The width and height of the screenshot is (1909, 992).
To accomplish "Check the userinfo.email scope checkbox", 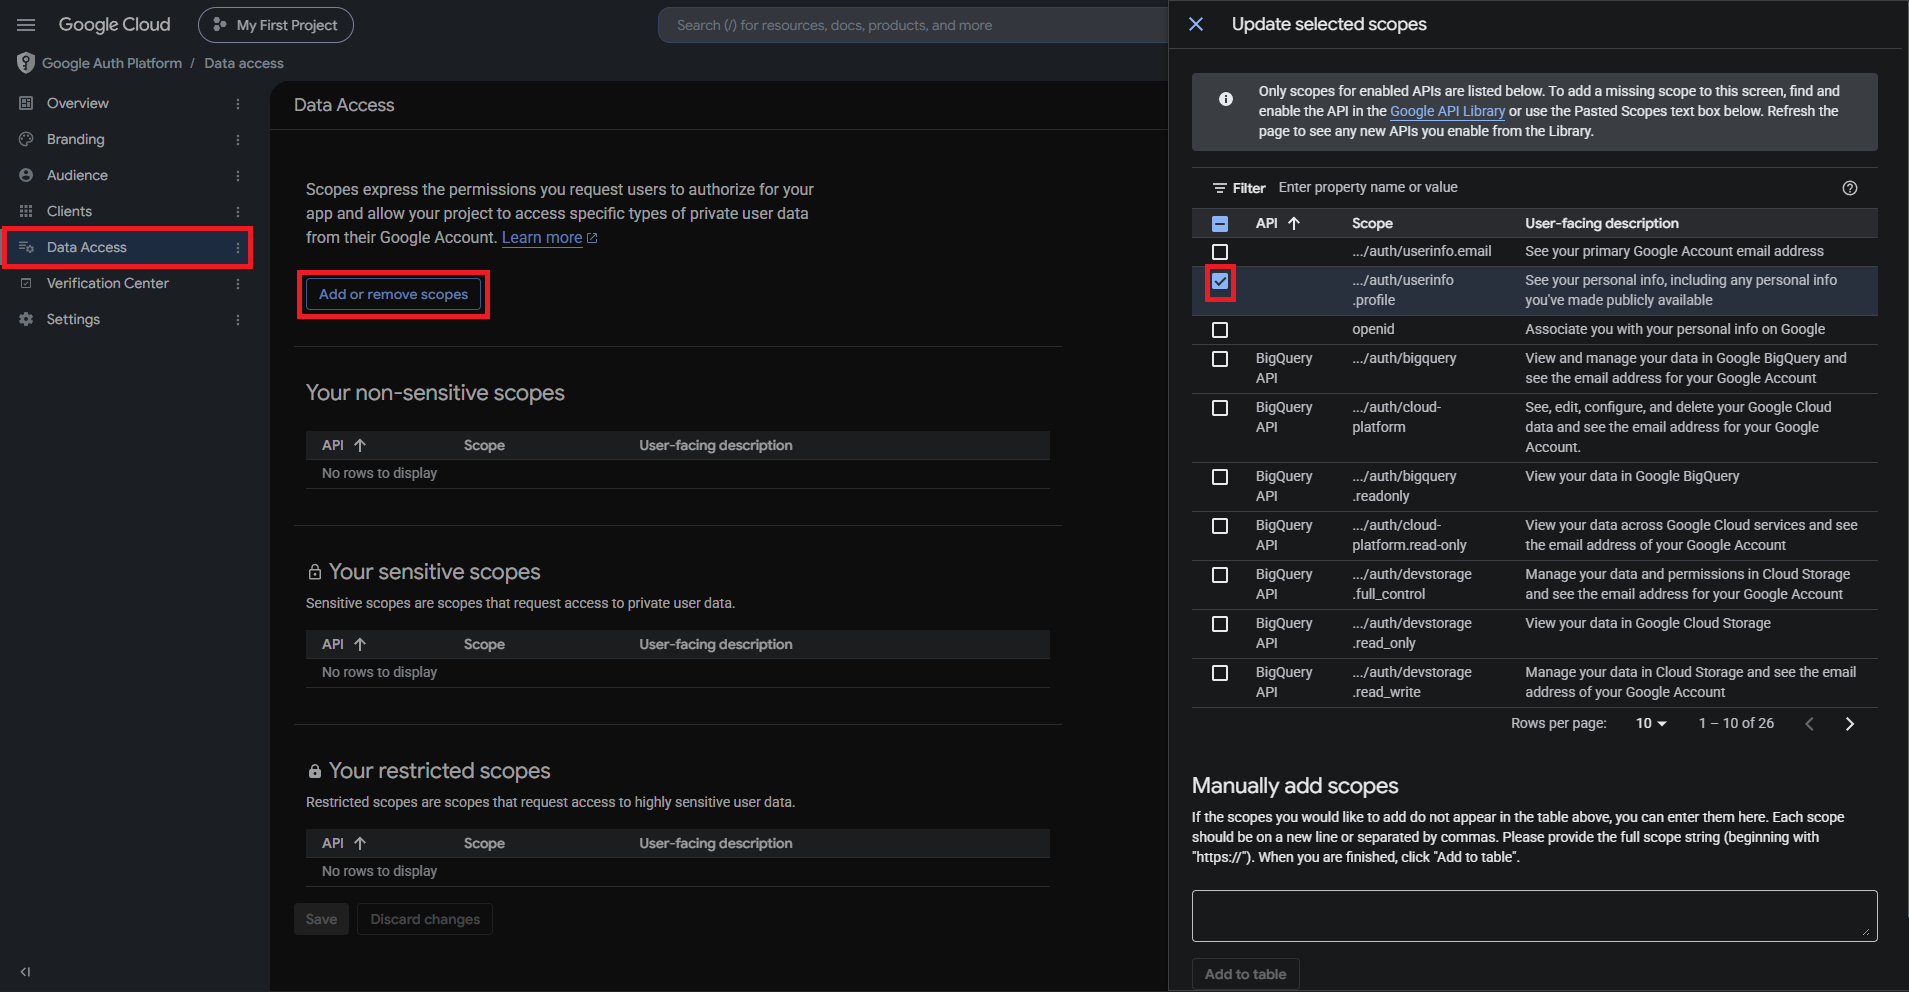I will (x=1220, y=252).
